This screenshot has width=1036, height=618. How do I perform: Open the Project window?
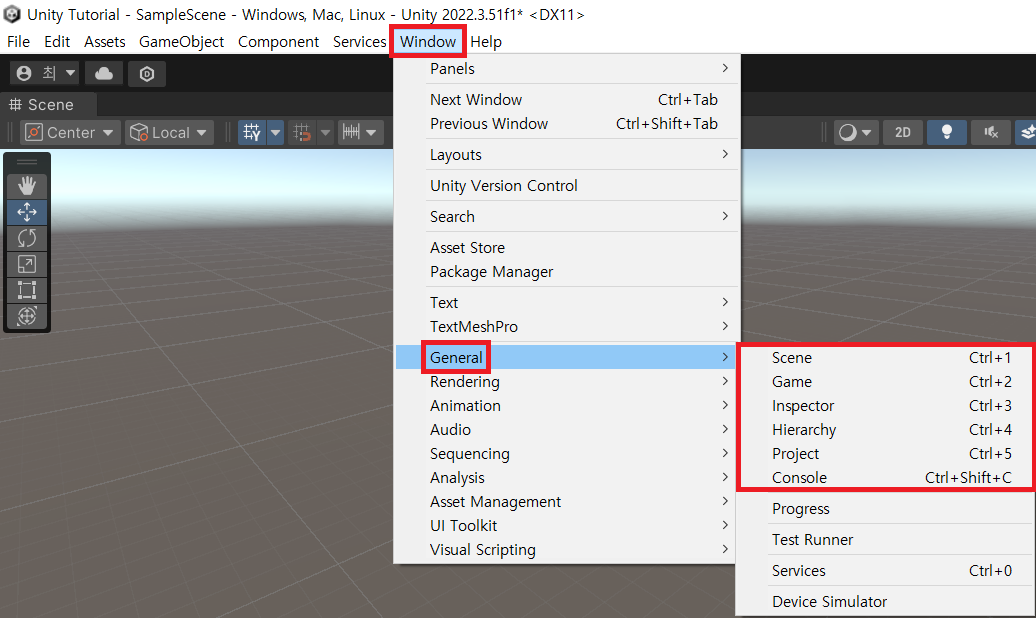coord(886,454)
